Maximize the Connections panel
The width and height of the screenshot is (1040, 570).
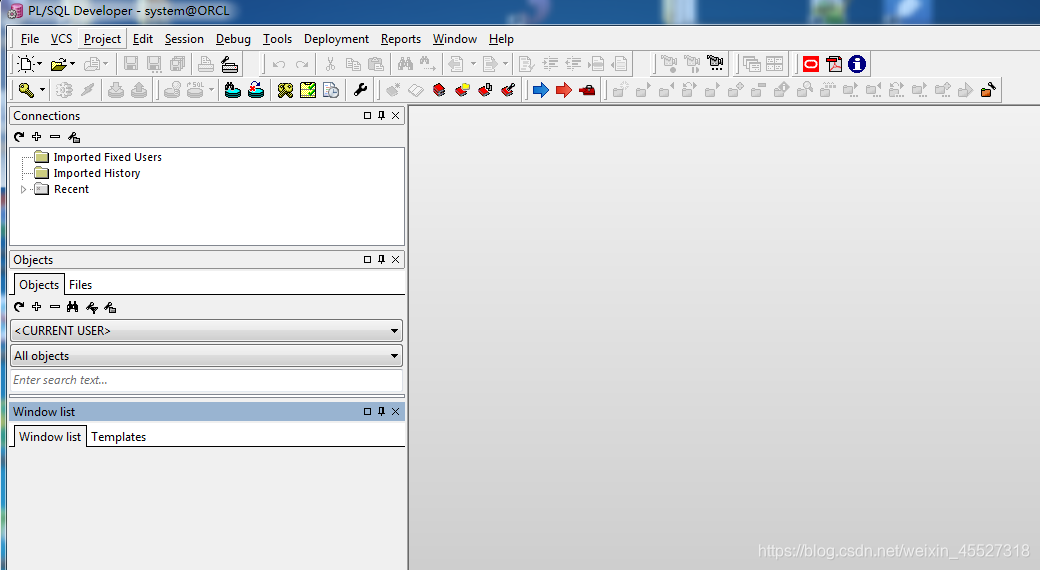tap(367, 115)
